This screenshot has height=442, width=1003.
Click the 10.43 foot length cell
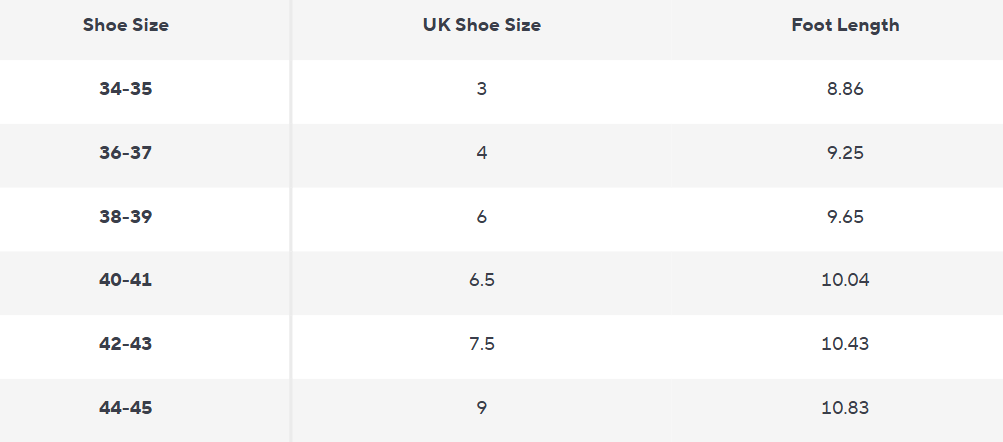click(x=845, y=344)
